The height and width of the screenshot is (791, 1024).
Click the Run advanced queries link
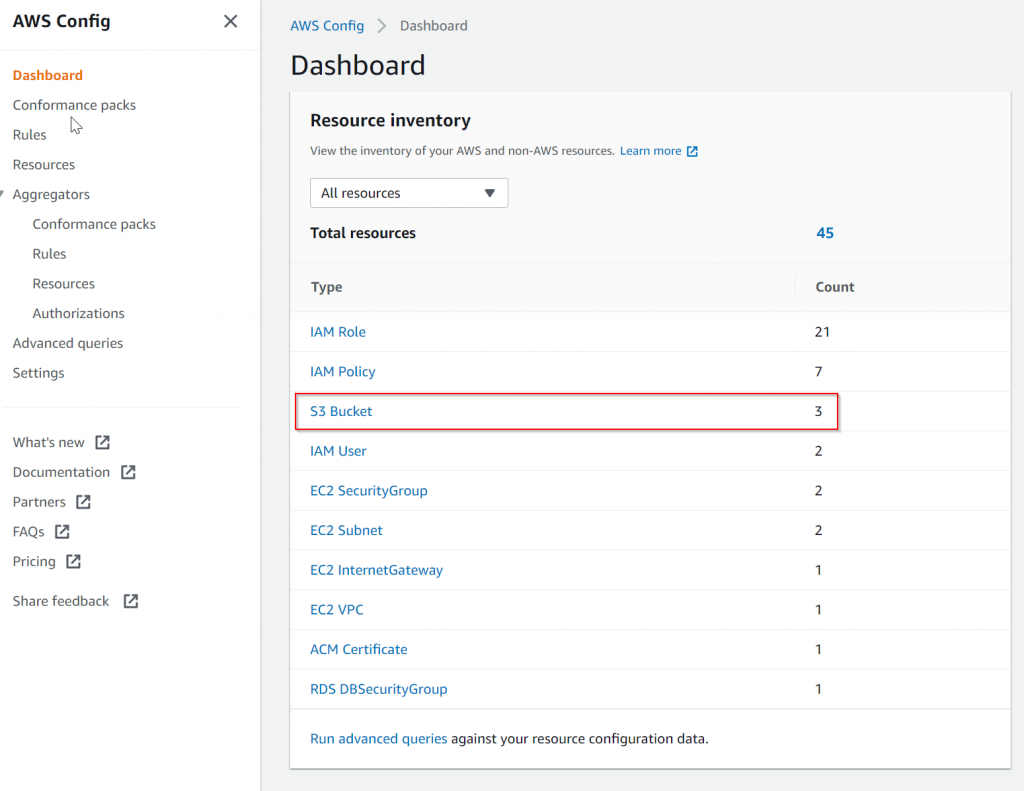(x=379, y=739)
